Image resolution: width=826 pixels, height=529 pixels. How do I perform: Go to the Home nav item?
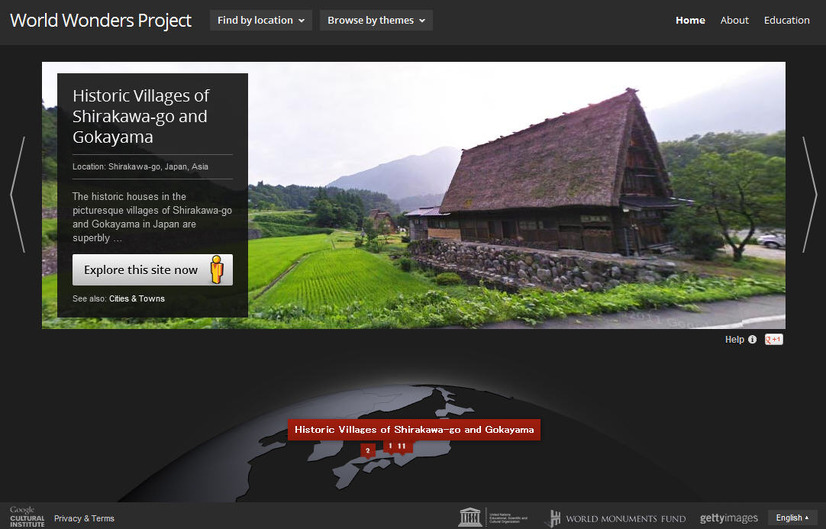[x=690, y=21]
